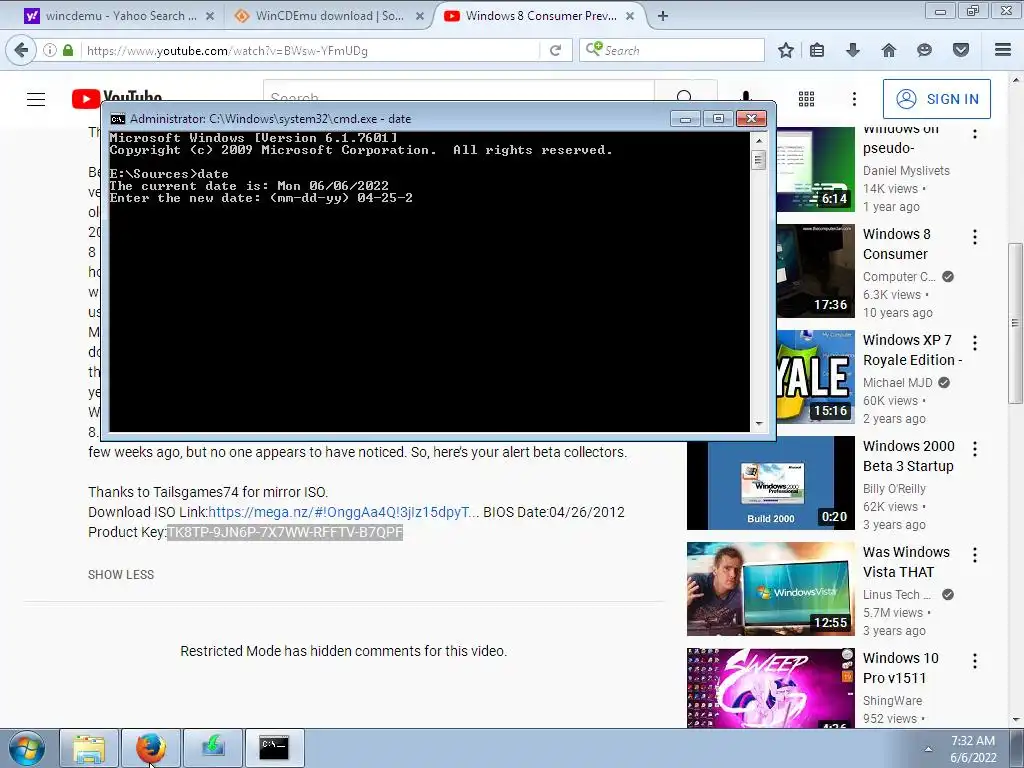Click scroll-down arrow in cmd window
The height and width of the screenshot is (768, 1024).
[759, 423]
